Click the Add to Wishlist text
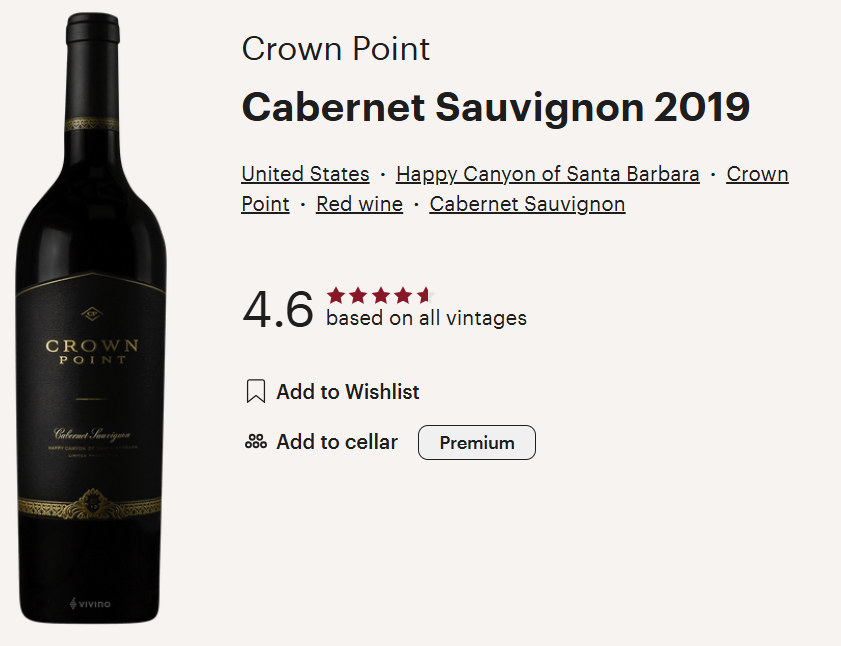Screen dimensions: 841x646 (x=348, y=392)
